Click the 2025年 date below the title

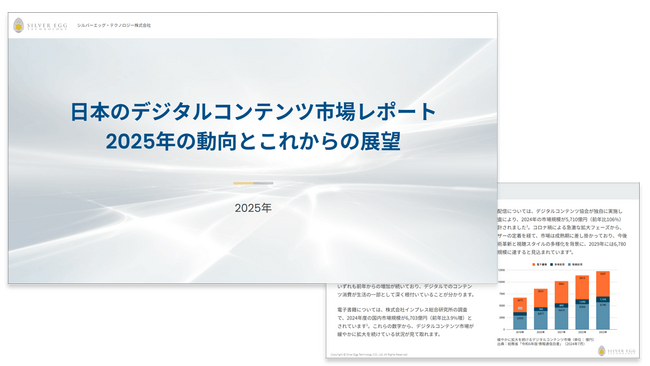(253, 208)
